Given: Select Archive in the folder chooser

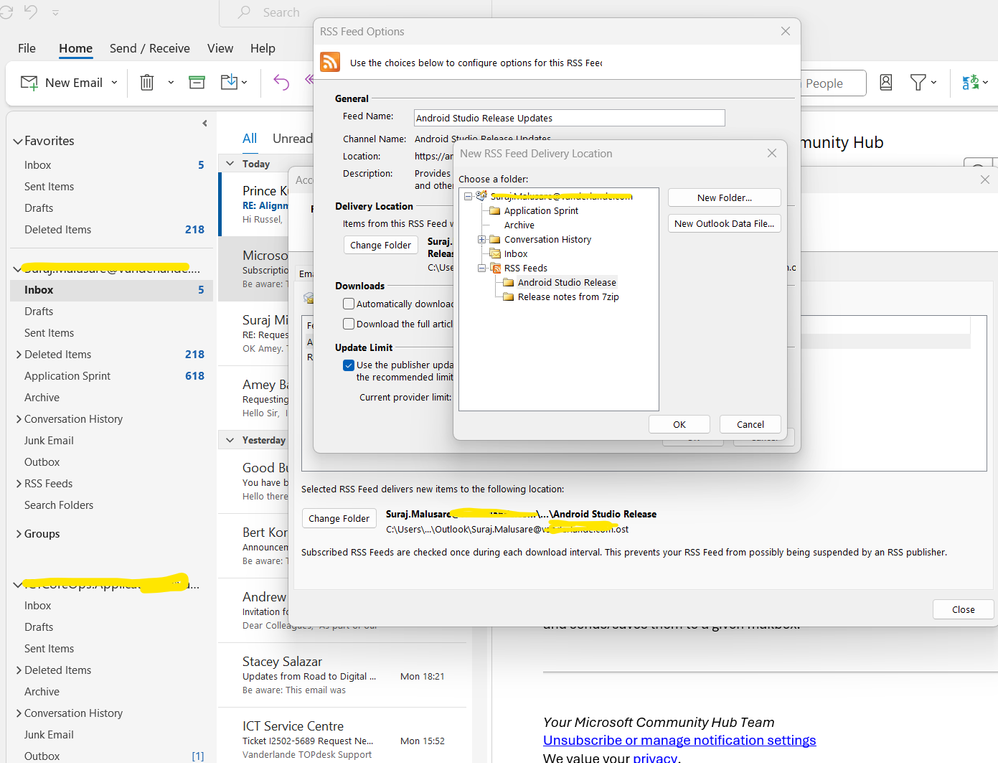Looking at the screenshot, I should (519, 225).
